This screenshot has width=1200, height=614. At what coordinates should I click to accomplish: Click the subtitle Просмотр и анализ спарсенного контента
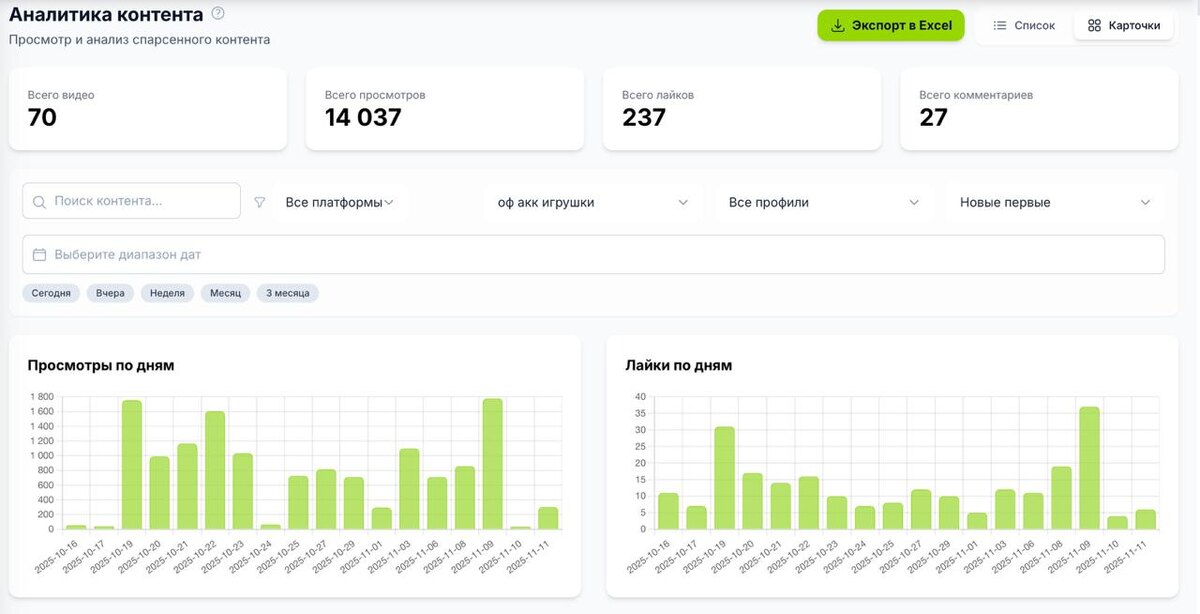pyautogui.click(x=139, y=40)
